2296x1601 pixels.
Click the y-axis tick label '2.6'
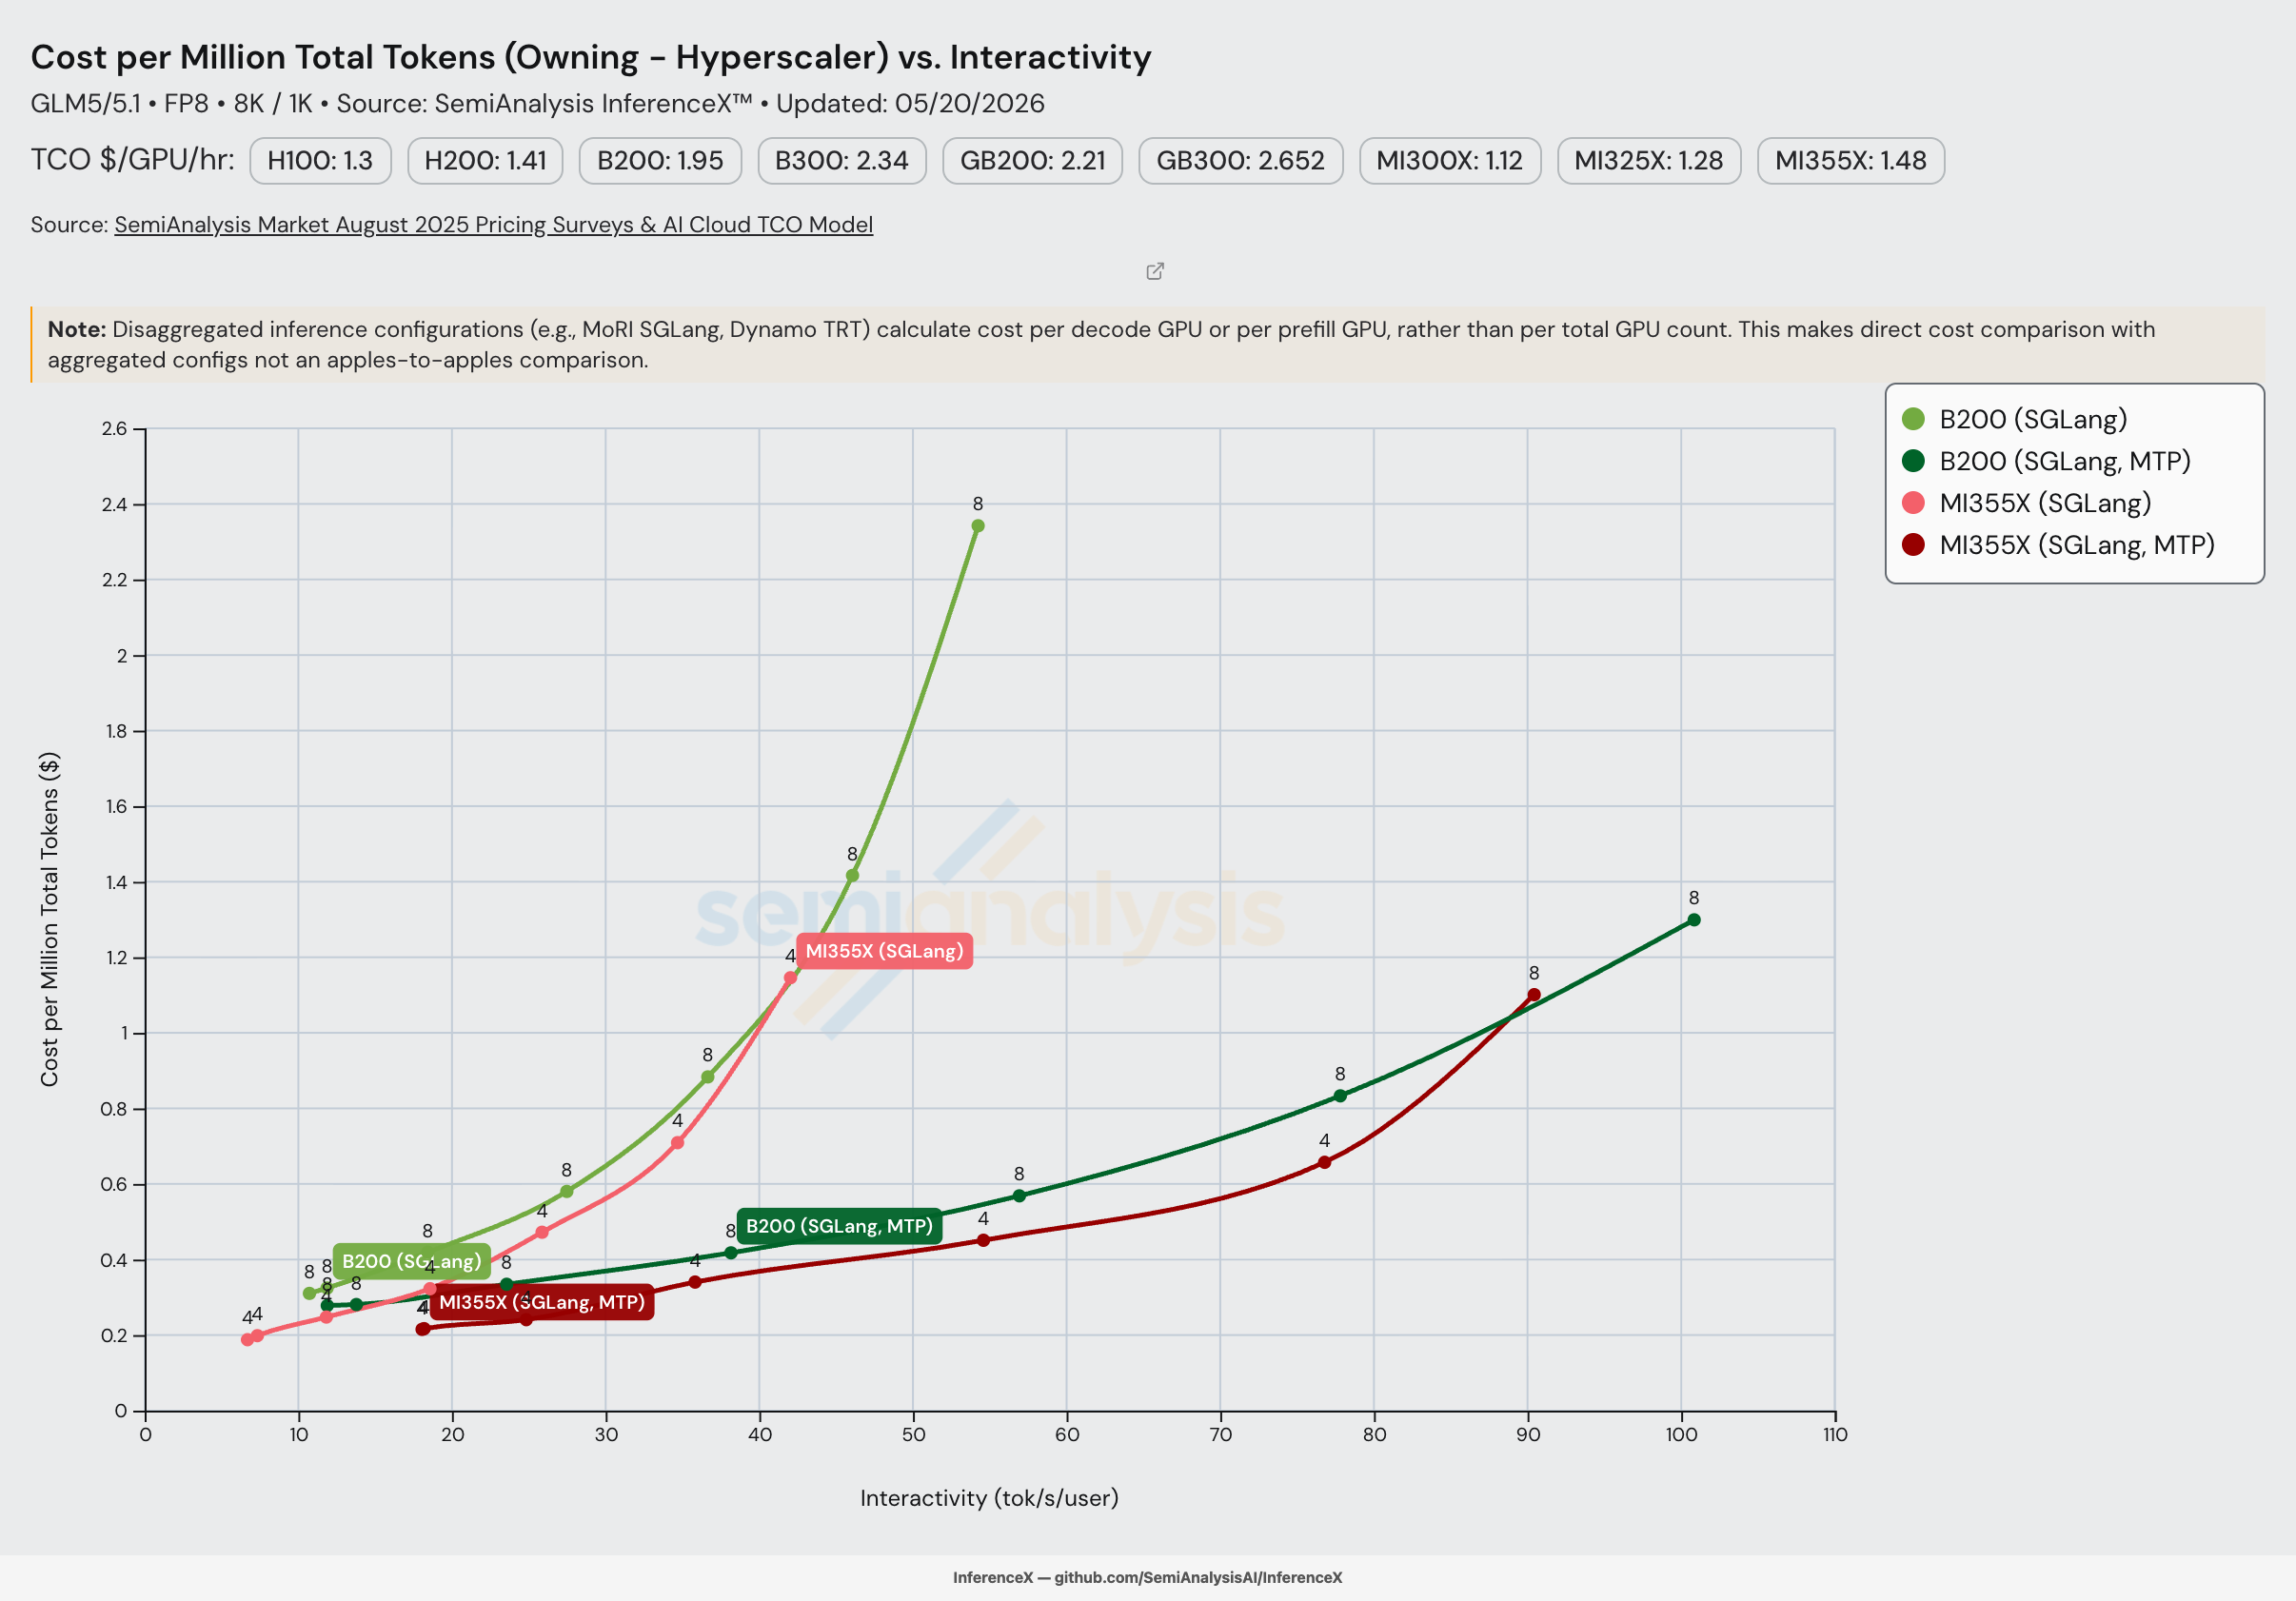tap(114, 429)
